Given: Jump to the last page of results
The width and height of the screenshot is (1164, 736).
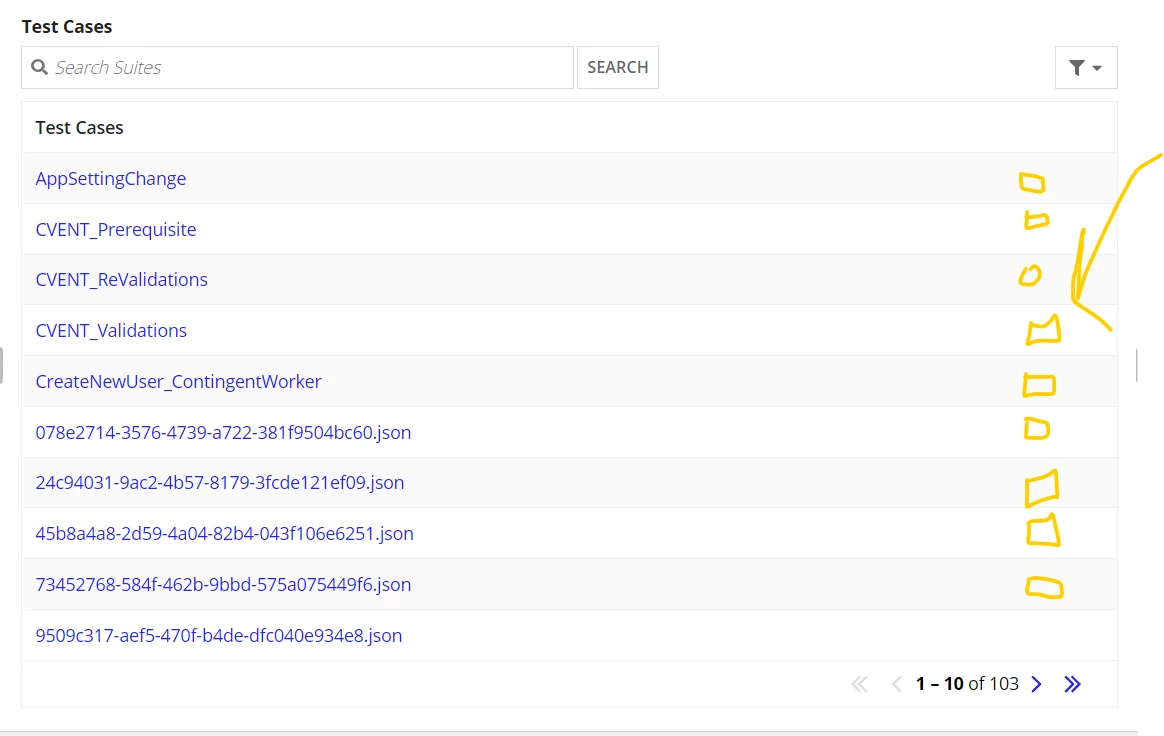Looking at the screenshot, I should (x=1073, y=684).
